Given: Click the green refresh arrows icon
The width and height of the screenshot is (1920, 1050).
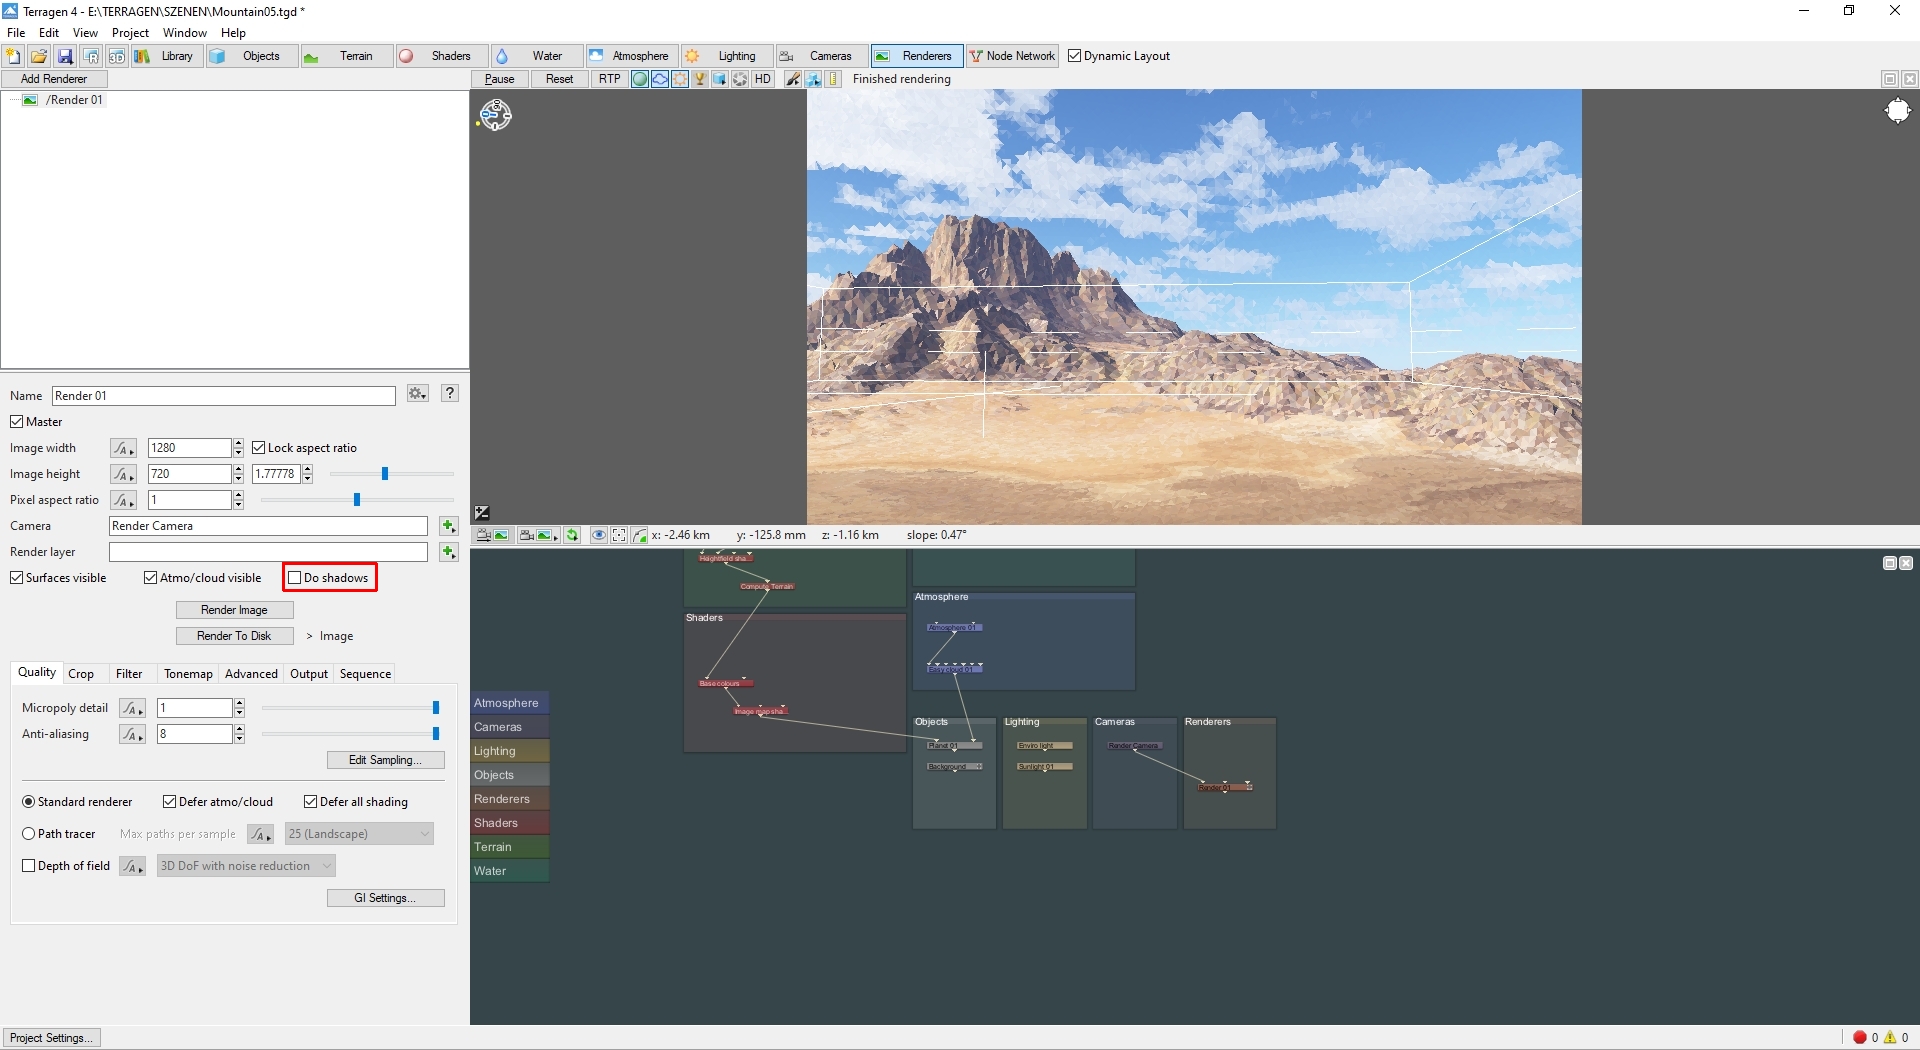Looking at the screenshot, I should pos(572,535).
